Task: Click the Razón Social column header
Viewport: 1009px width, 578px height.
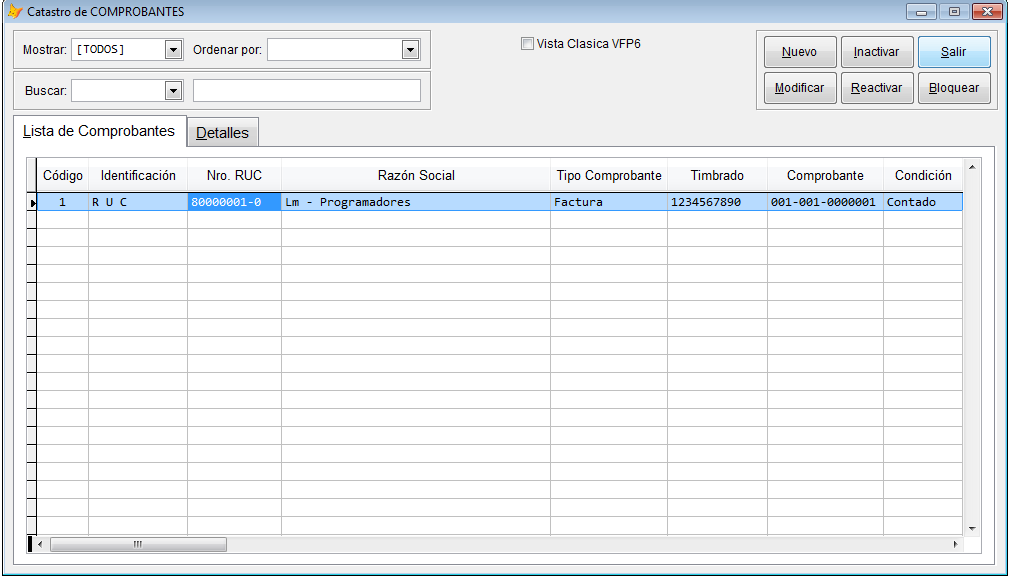Action: (416, 175)
